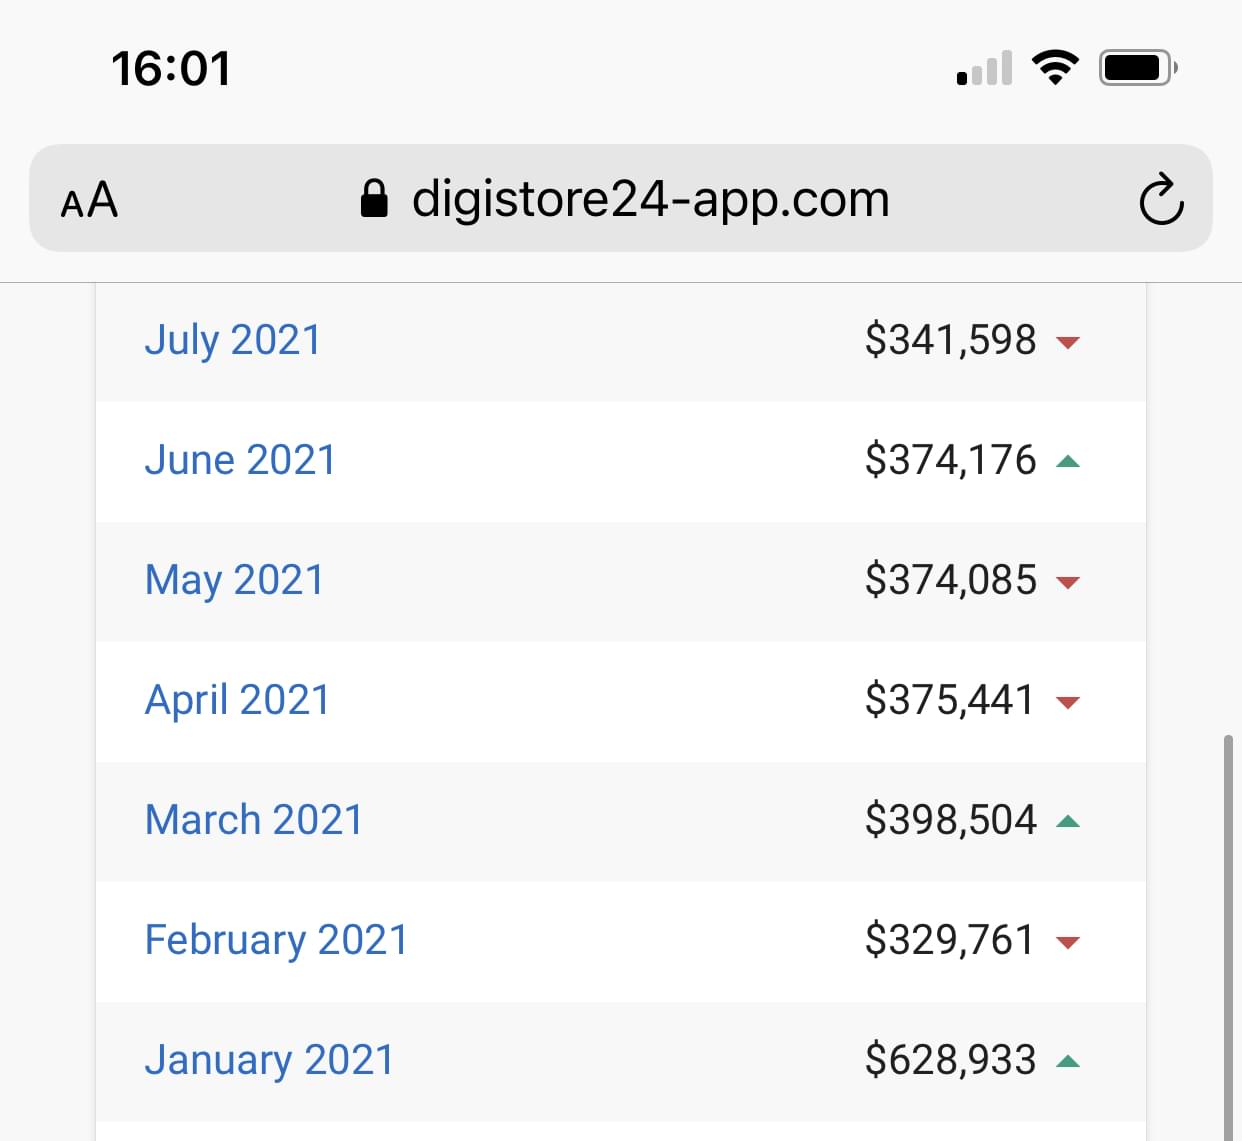Image resolution: width=1242 pixels, height=1141 pixels.
Task: Tap the red down arrow beside $374,085
Action: coord(1068,582)
